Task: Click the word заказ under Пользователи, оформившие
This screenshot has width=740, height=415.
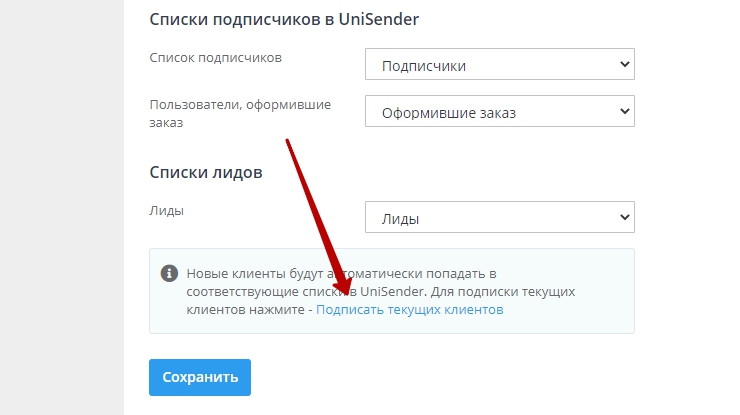Action: [x=169, y=122]
